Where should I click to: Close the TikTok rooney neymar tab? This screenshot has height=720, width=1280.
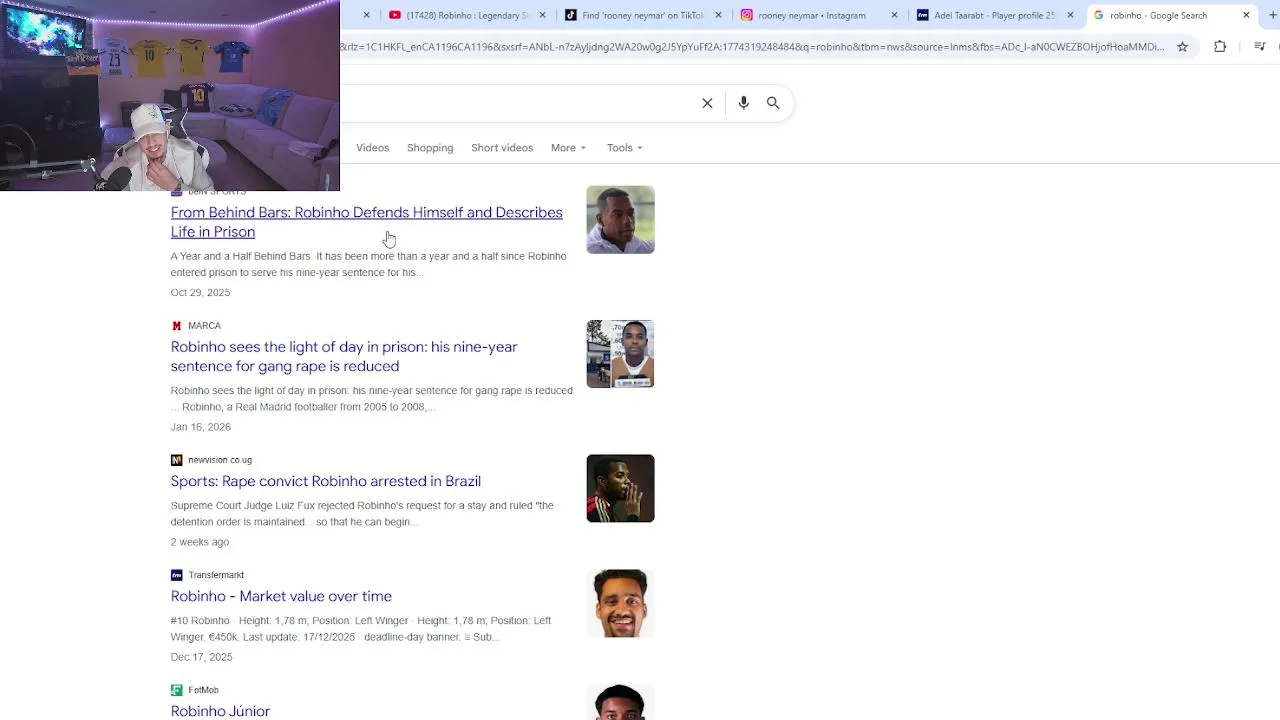click(719, 15)
